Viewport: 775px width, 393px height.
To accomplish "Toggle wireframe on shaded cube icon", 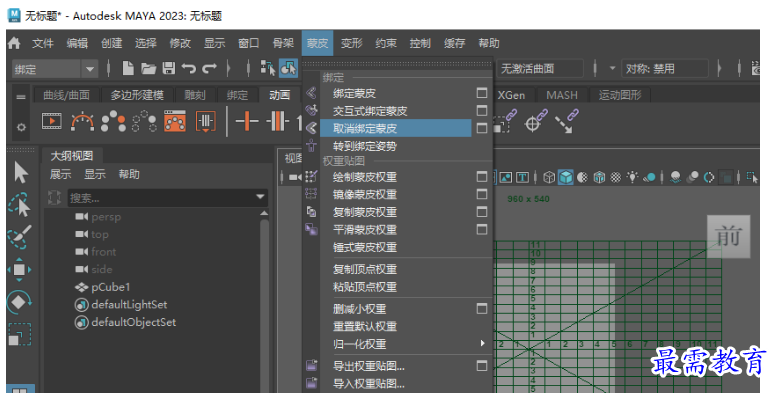I will 599,177.
